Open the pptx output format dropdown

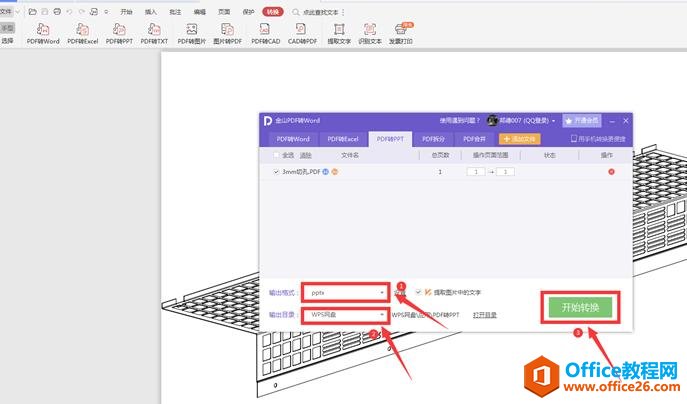point(346,292)
